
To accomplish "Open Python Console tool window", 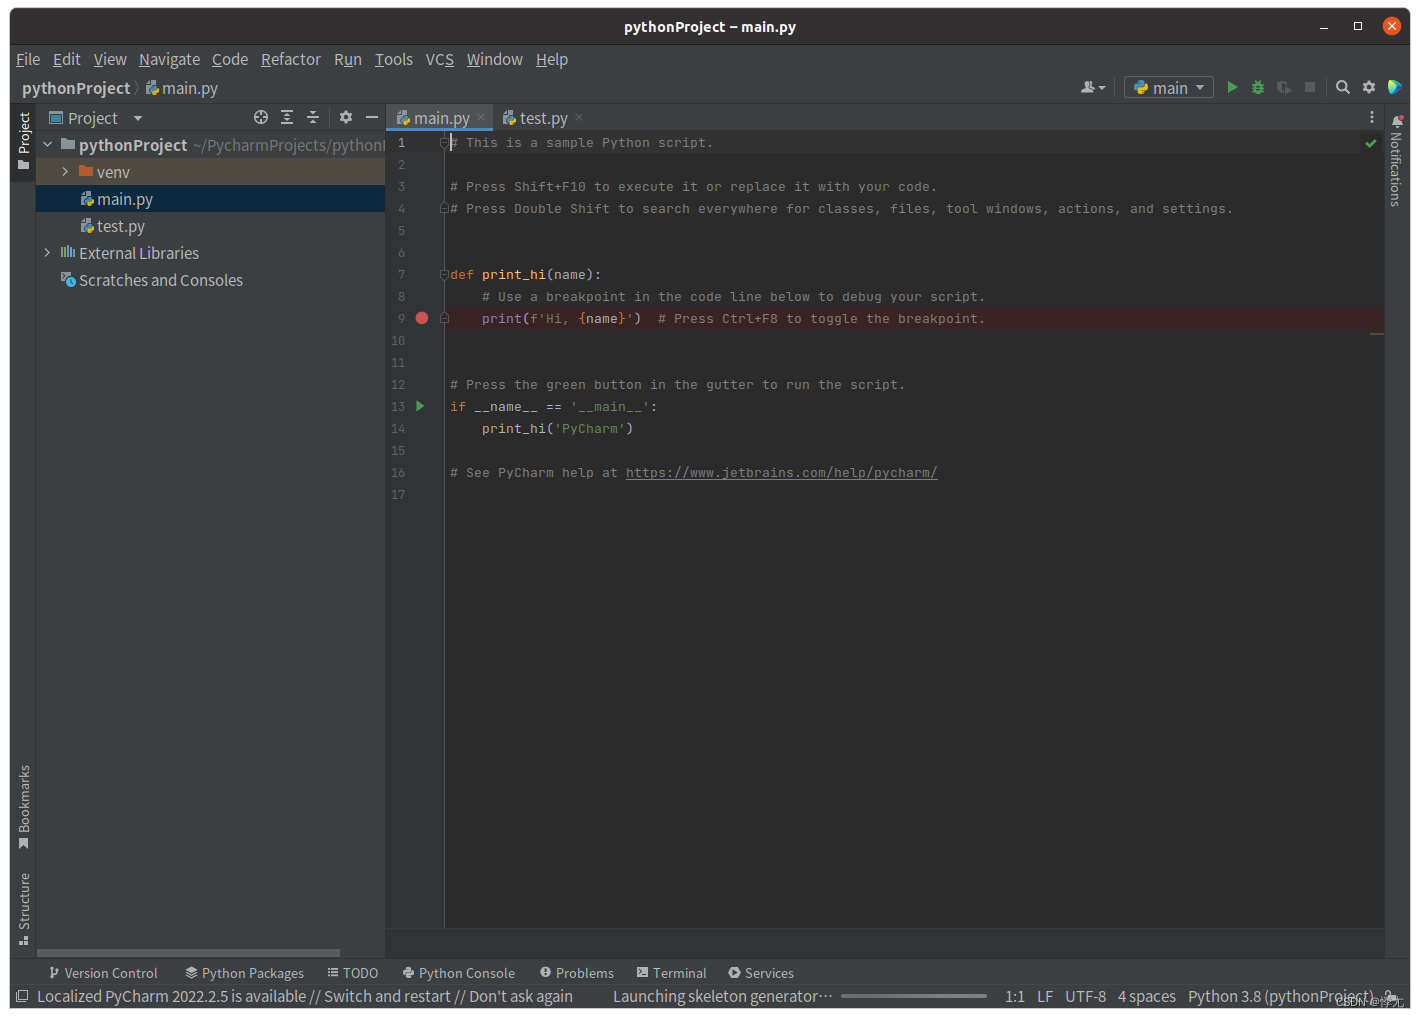I will click(459, 973).
